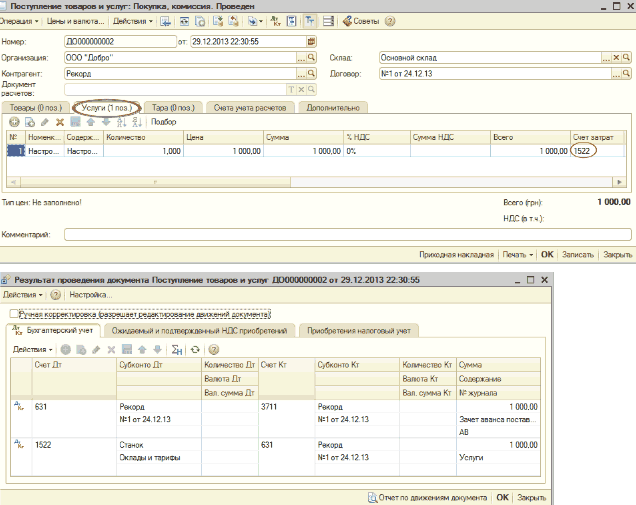The width and height of the screenshot is (636, 505).
Task: Click the magnifier icon beside the Склад field
Action: pyautogui.click(x=626, y=58)
